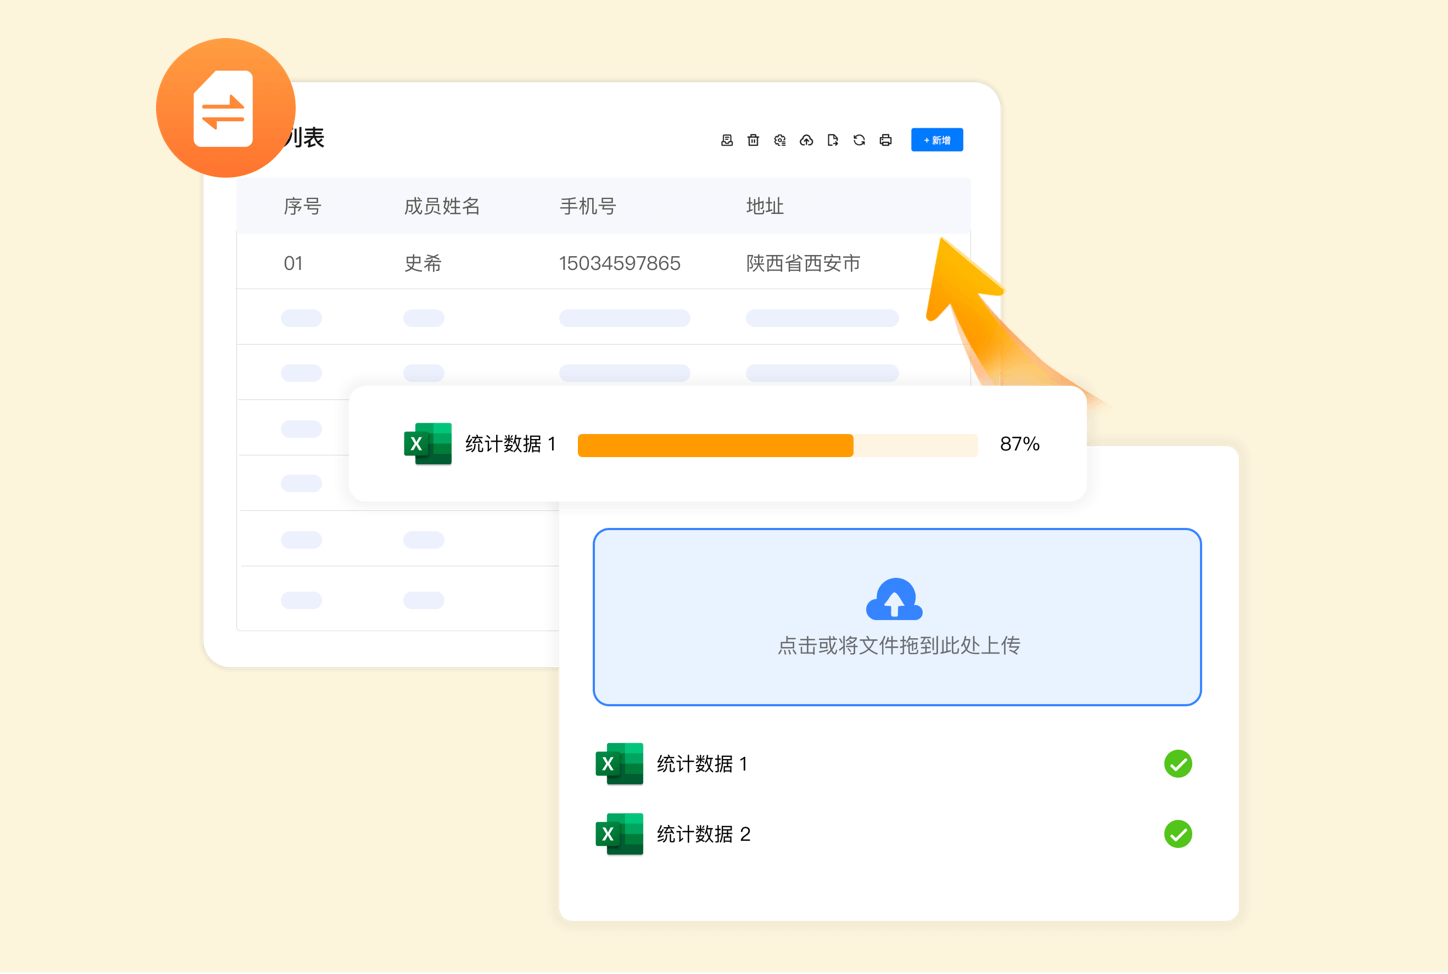The image size is (1448, 974).
Task: Click the green checkmark beside 统计数据 2
Action: click(1178, 834)
